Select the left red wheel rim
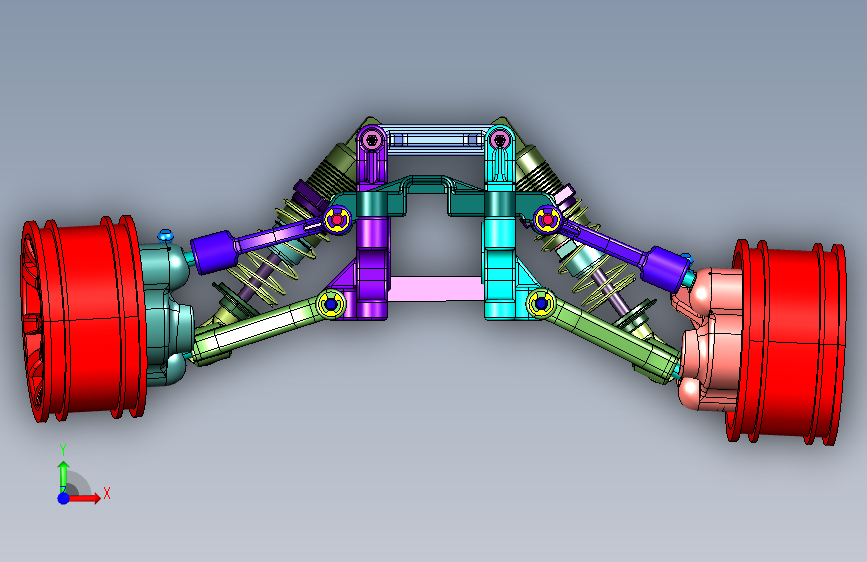867x562 pixels. coord(83,318)
